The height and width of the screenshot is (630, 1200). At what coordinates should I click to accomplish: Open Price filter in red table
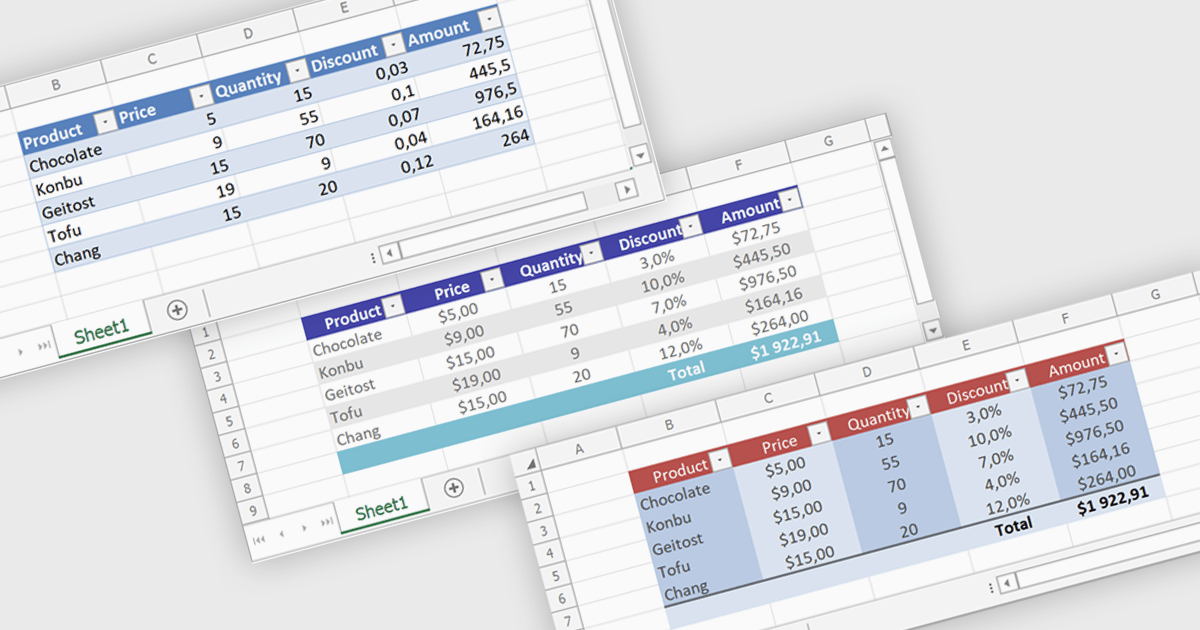(x=818, y=435)
